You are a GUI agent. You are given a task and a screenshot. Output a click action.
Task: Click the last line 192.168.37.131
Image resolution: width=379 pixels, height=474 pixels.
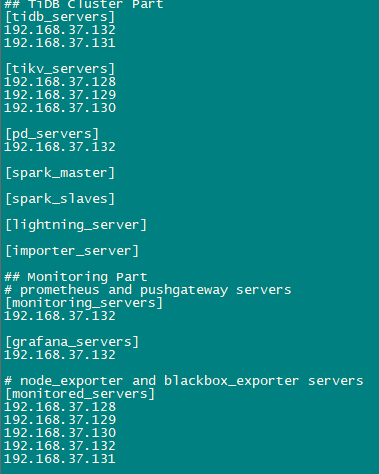click(60, 459)
